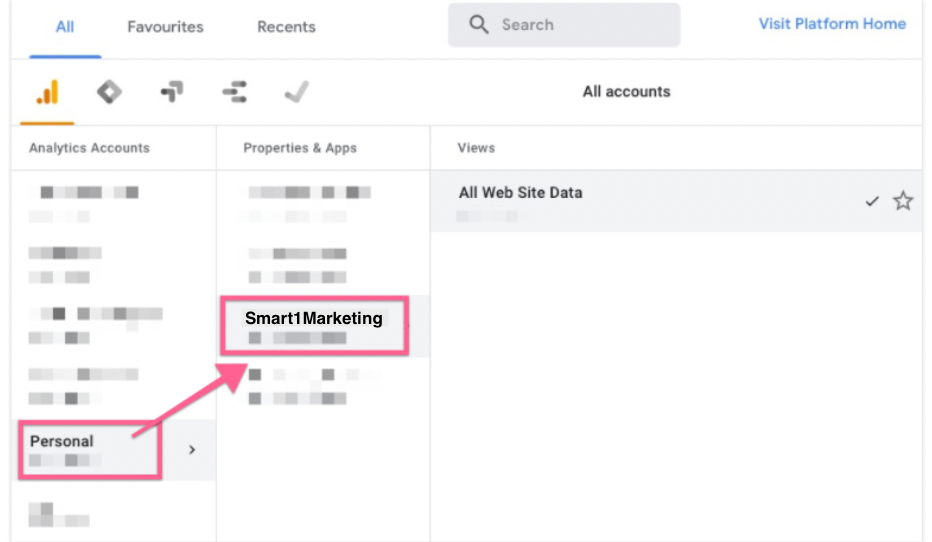Viewport: 932px width, 542px height.
Task: Open the Optimize product icon
Action: click(172, 93)
